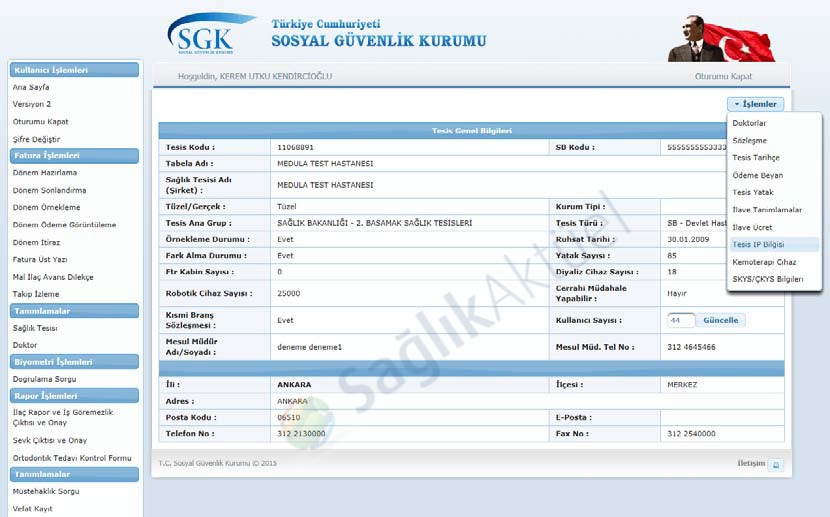
Task: Click the Kullanıcı Sayısı input field
Action: click(x=680, y=320)
